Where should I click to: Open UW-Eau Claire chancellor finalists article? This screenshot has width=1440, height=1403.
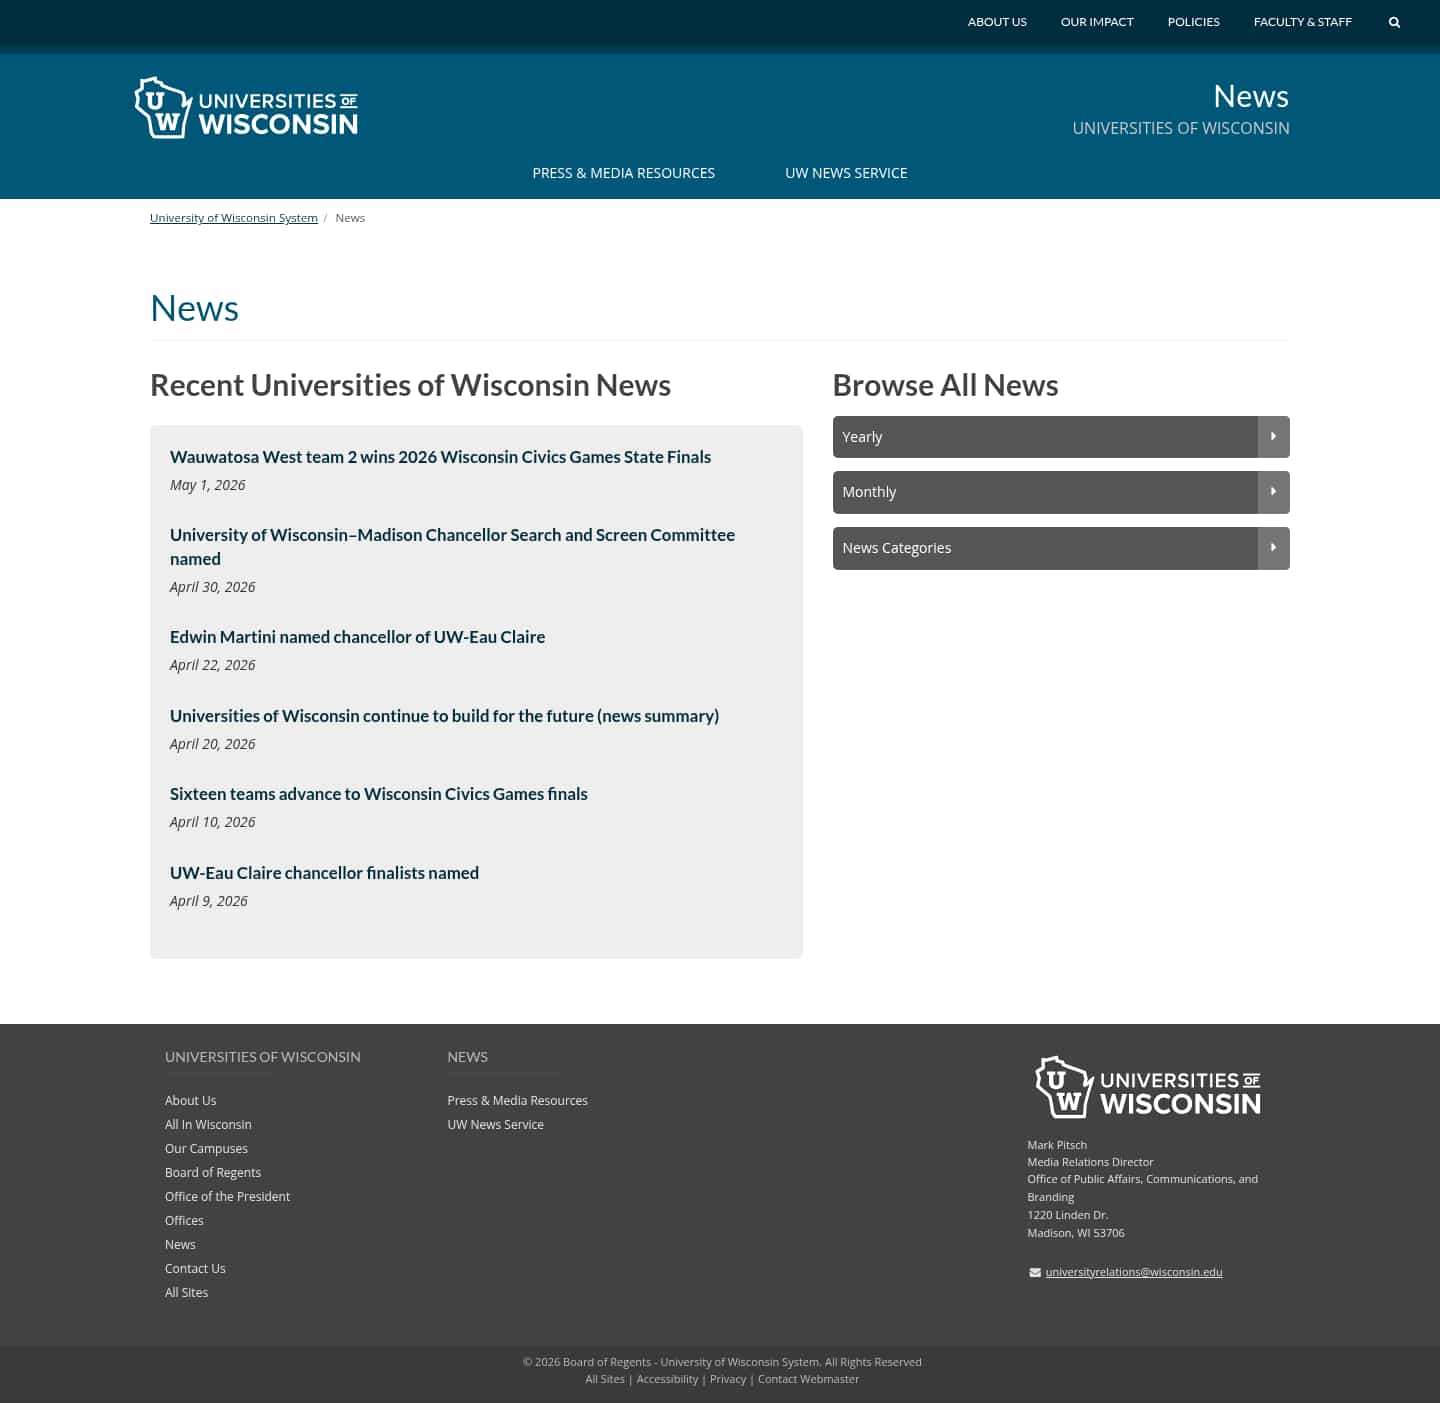[x=324, y=873]
